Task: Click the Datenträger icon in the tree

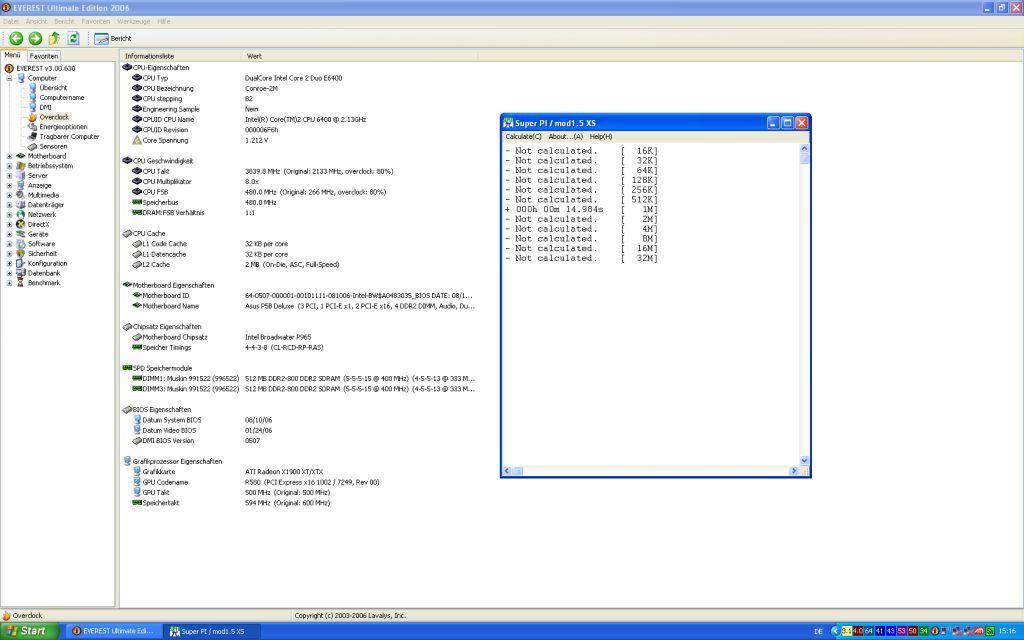Action: tap(21, 205)
